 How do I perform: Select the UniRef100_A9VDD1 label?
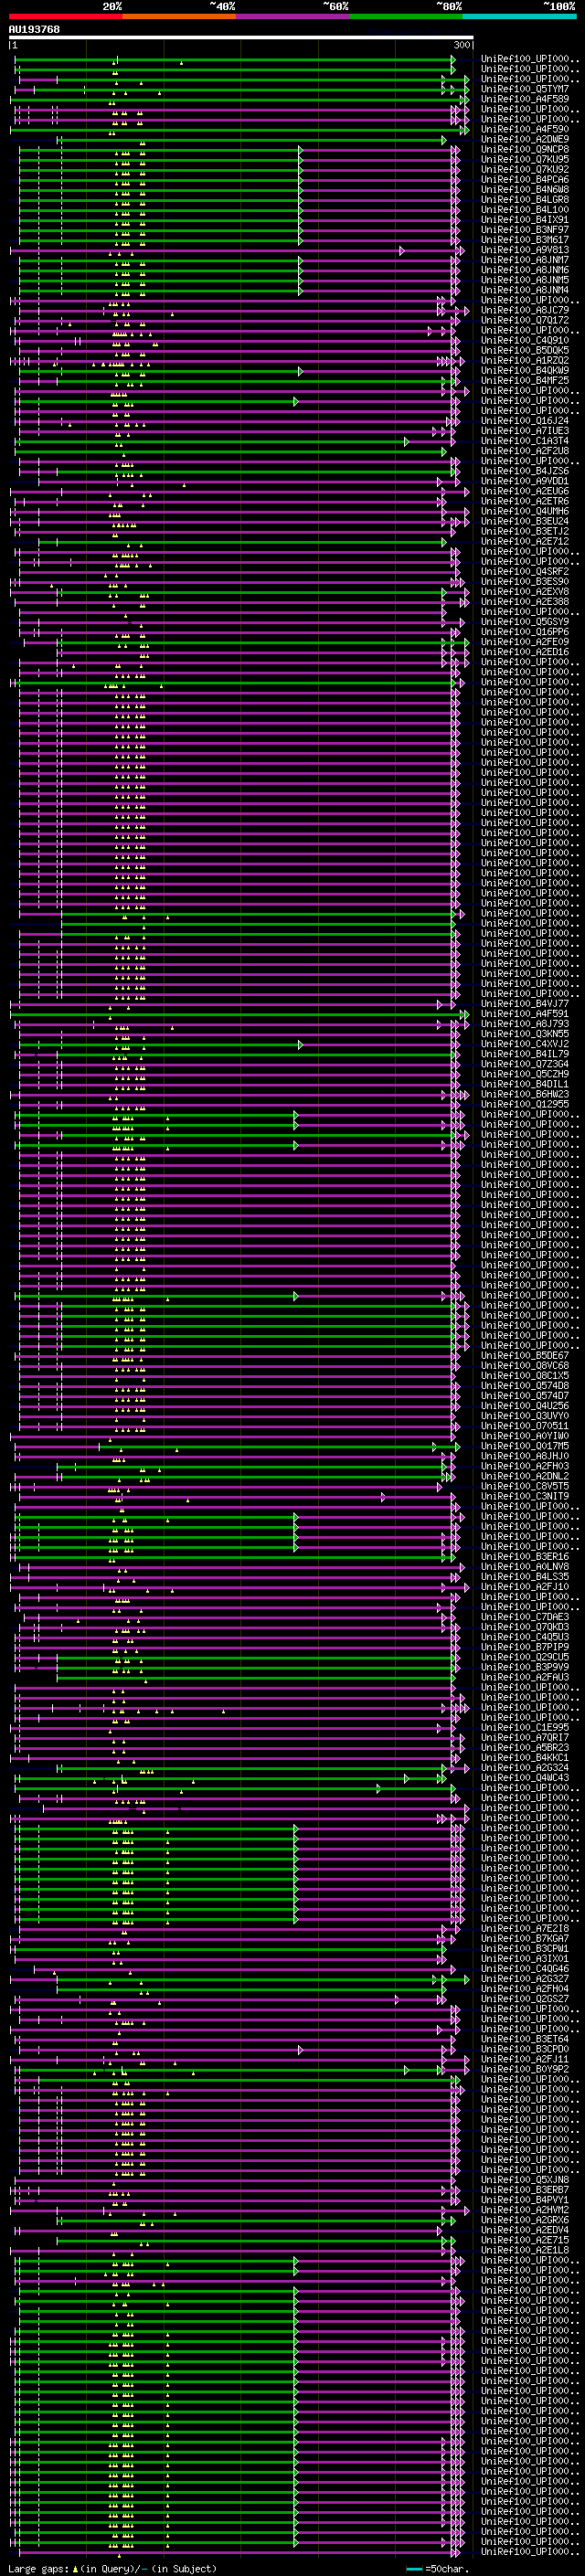coord(525,481)
